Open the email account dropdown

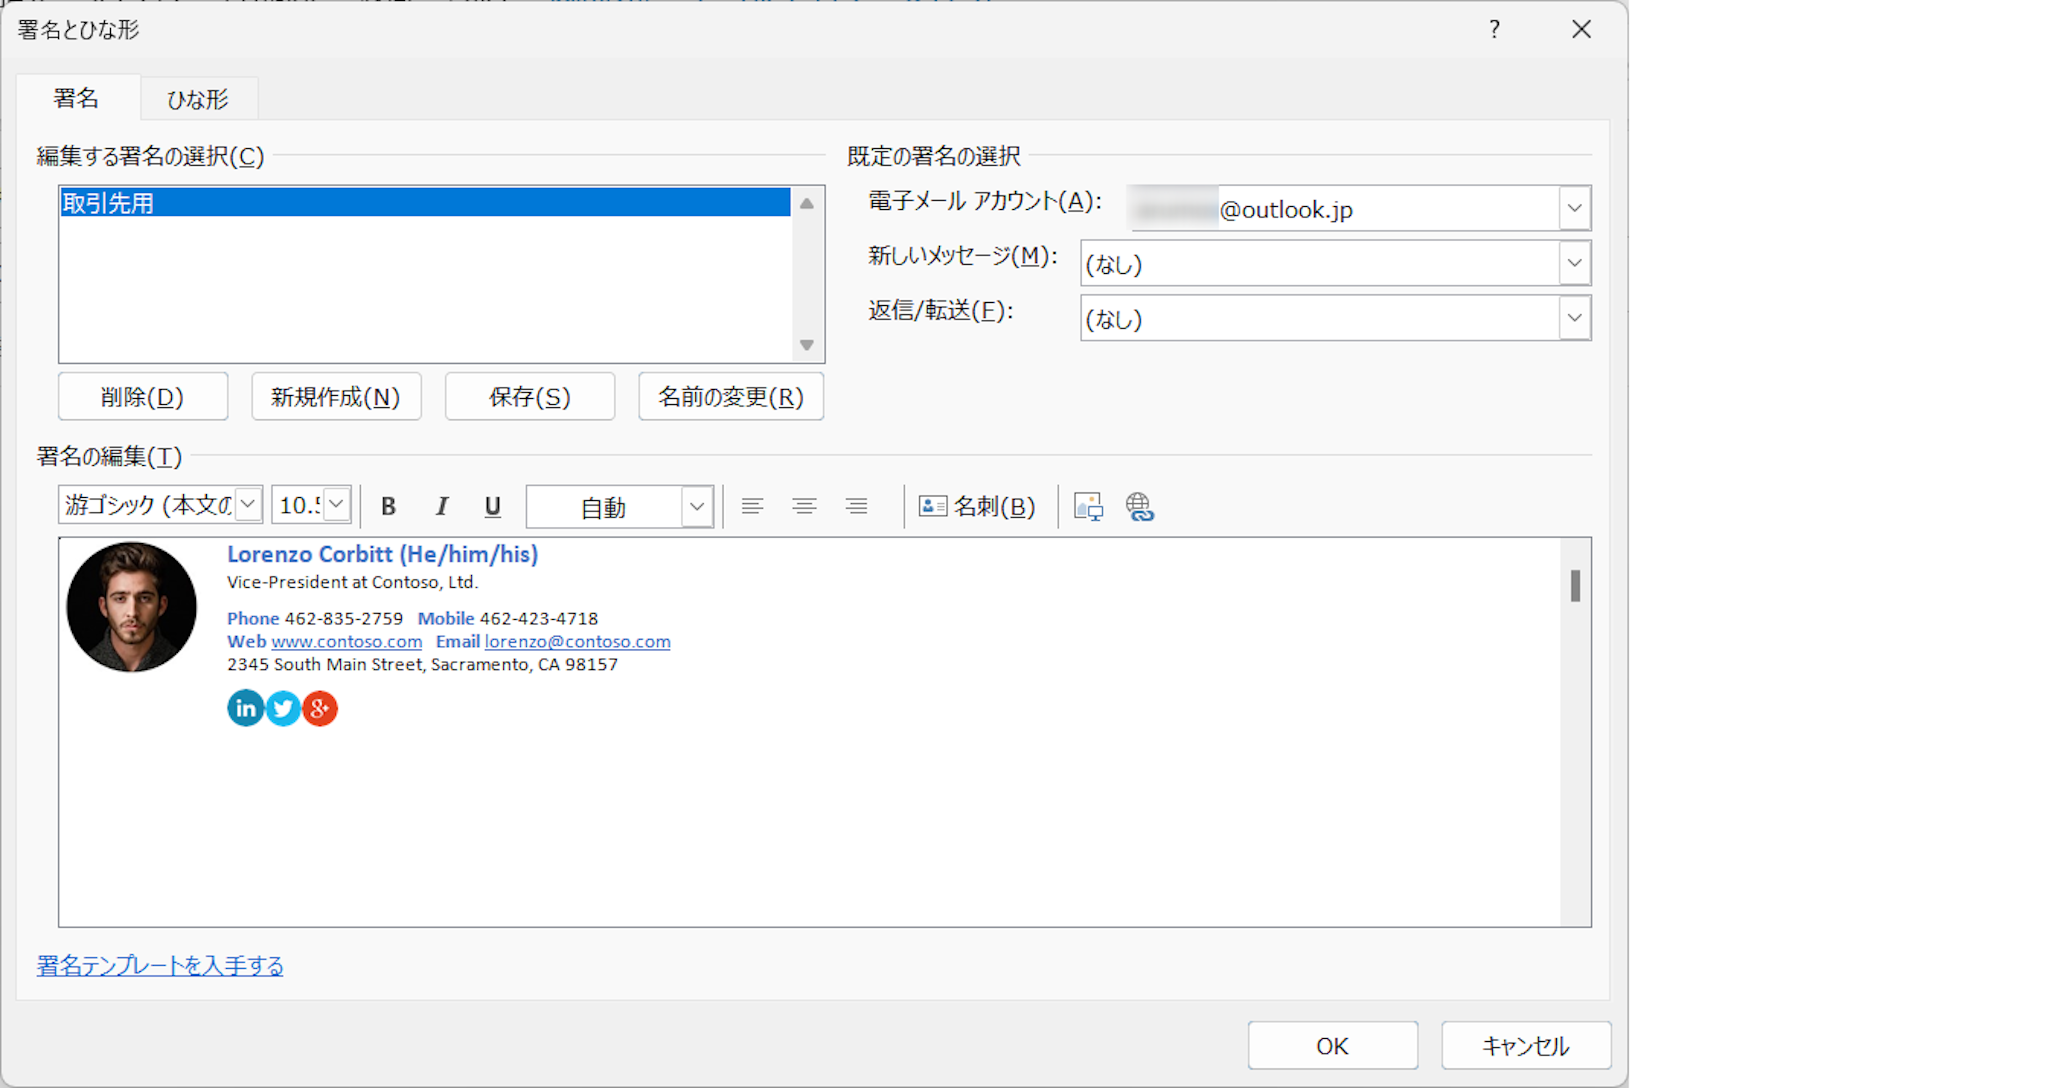point(1574,209)
